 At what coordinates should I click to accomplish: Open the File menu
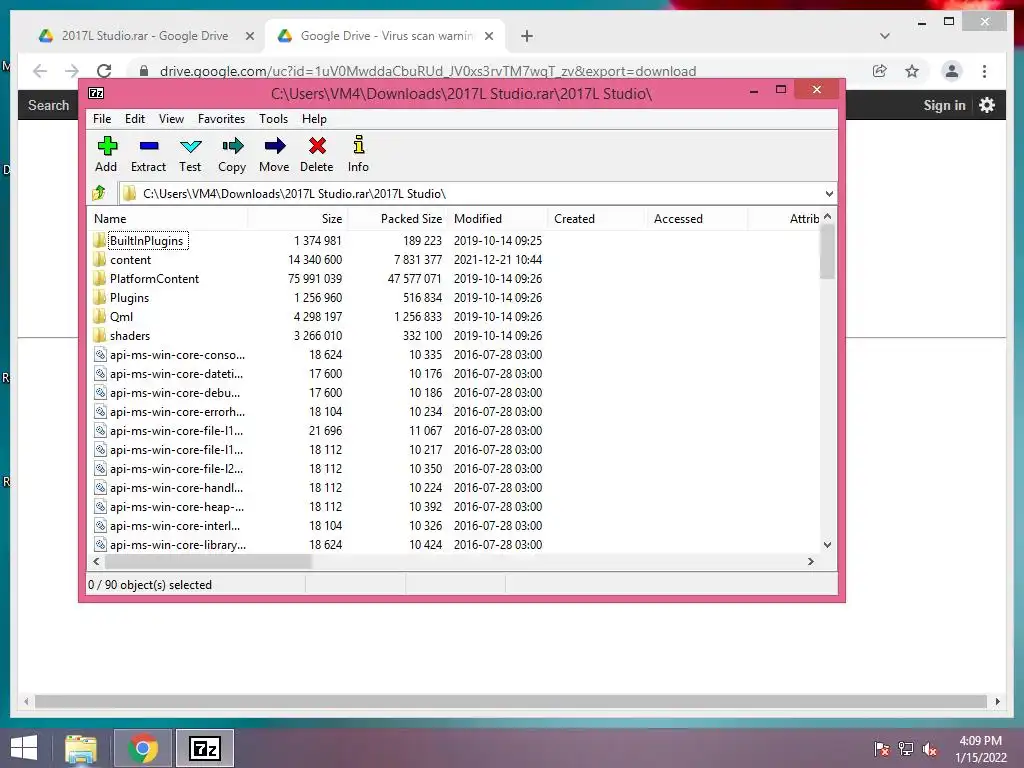pyautogui.click(x=102, y=119)
